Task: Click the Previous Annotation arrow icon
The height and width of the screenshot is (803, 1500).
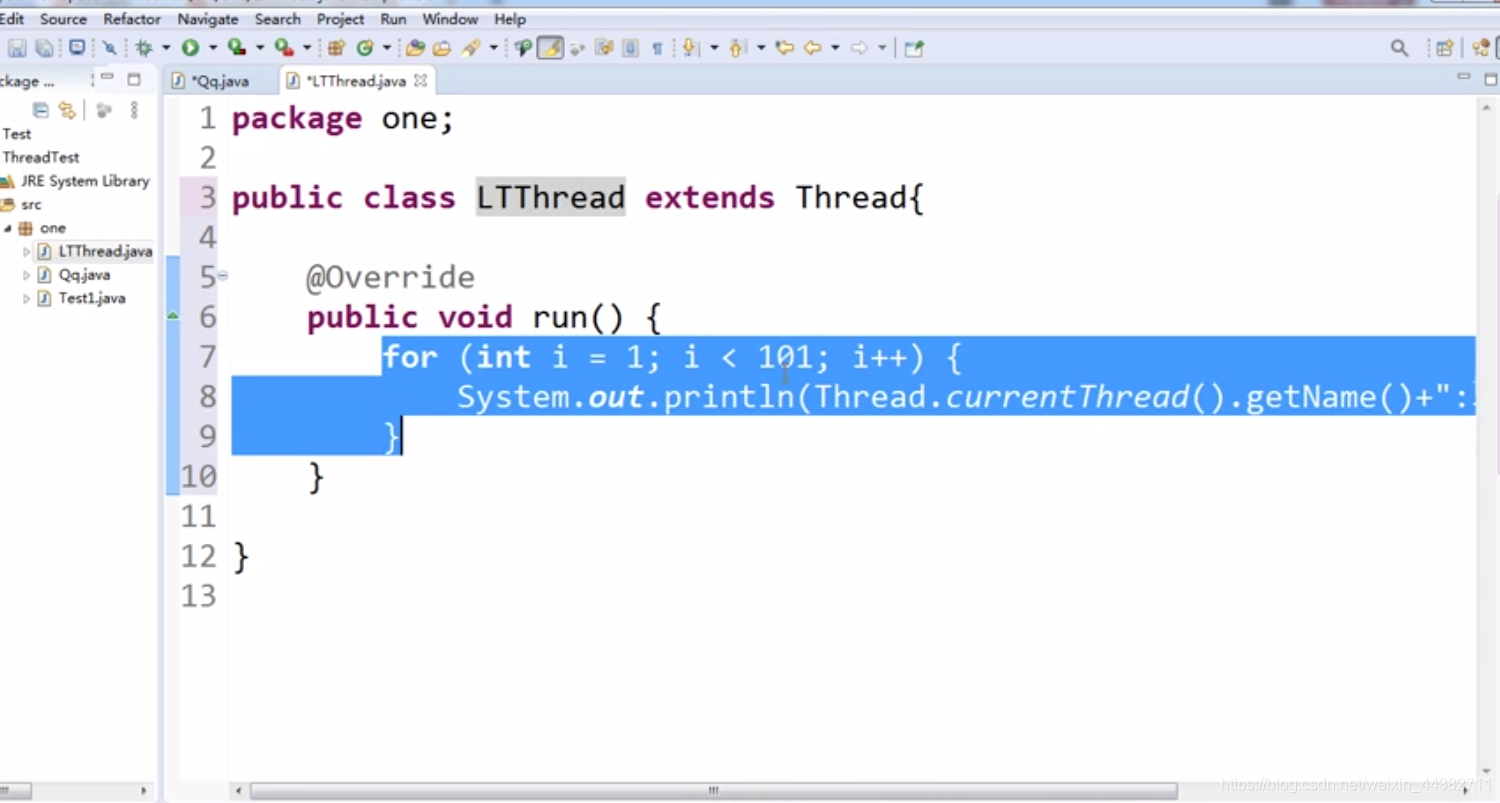Action: [738, 48]
